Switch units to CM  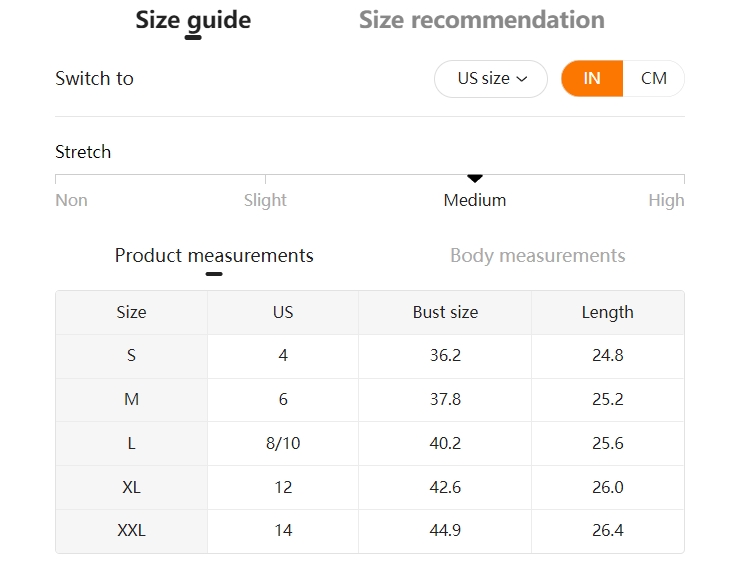(654, 78)
